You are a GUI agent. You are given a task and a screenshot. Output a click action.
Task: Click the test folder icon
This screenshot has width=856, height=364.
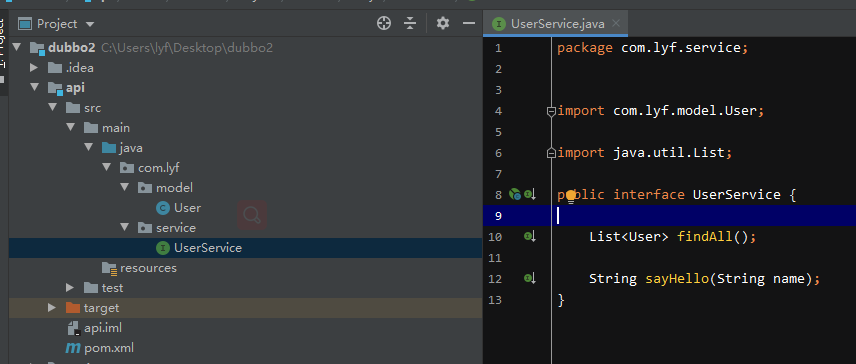(x=91, y=287)
